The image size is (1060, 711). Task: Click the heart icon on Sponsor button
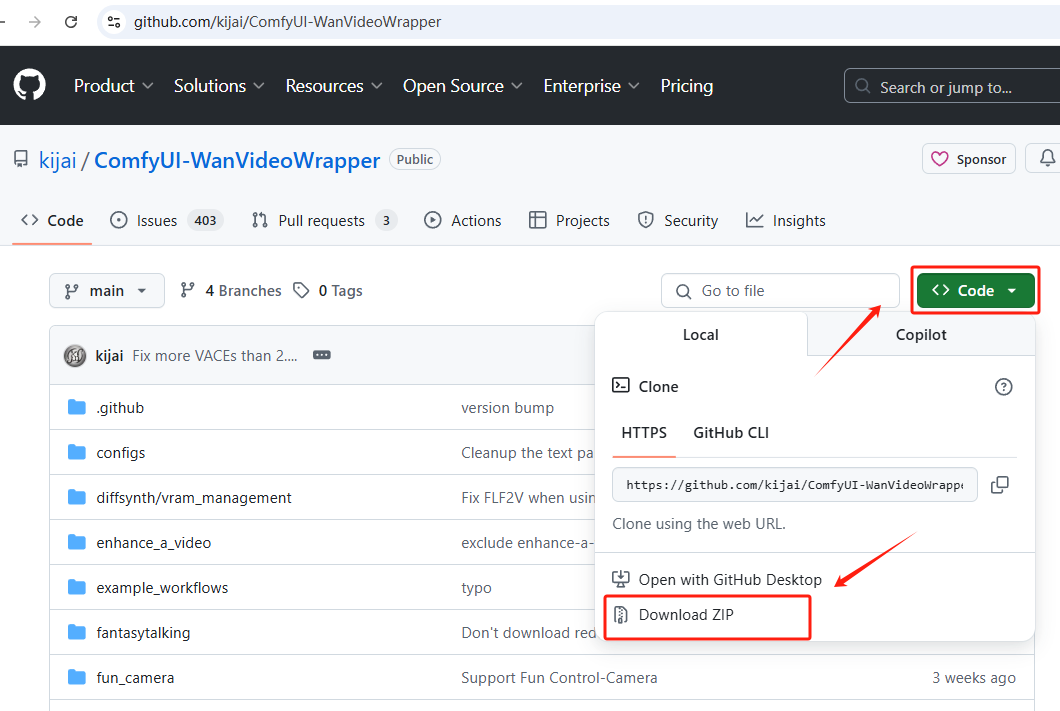(940, 159)
